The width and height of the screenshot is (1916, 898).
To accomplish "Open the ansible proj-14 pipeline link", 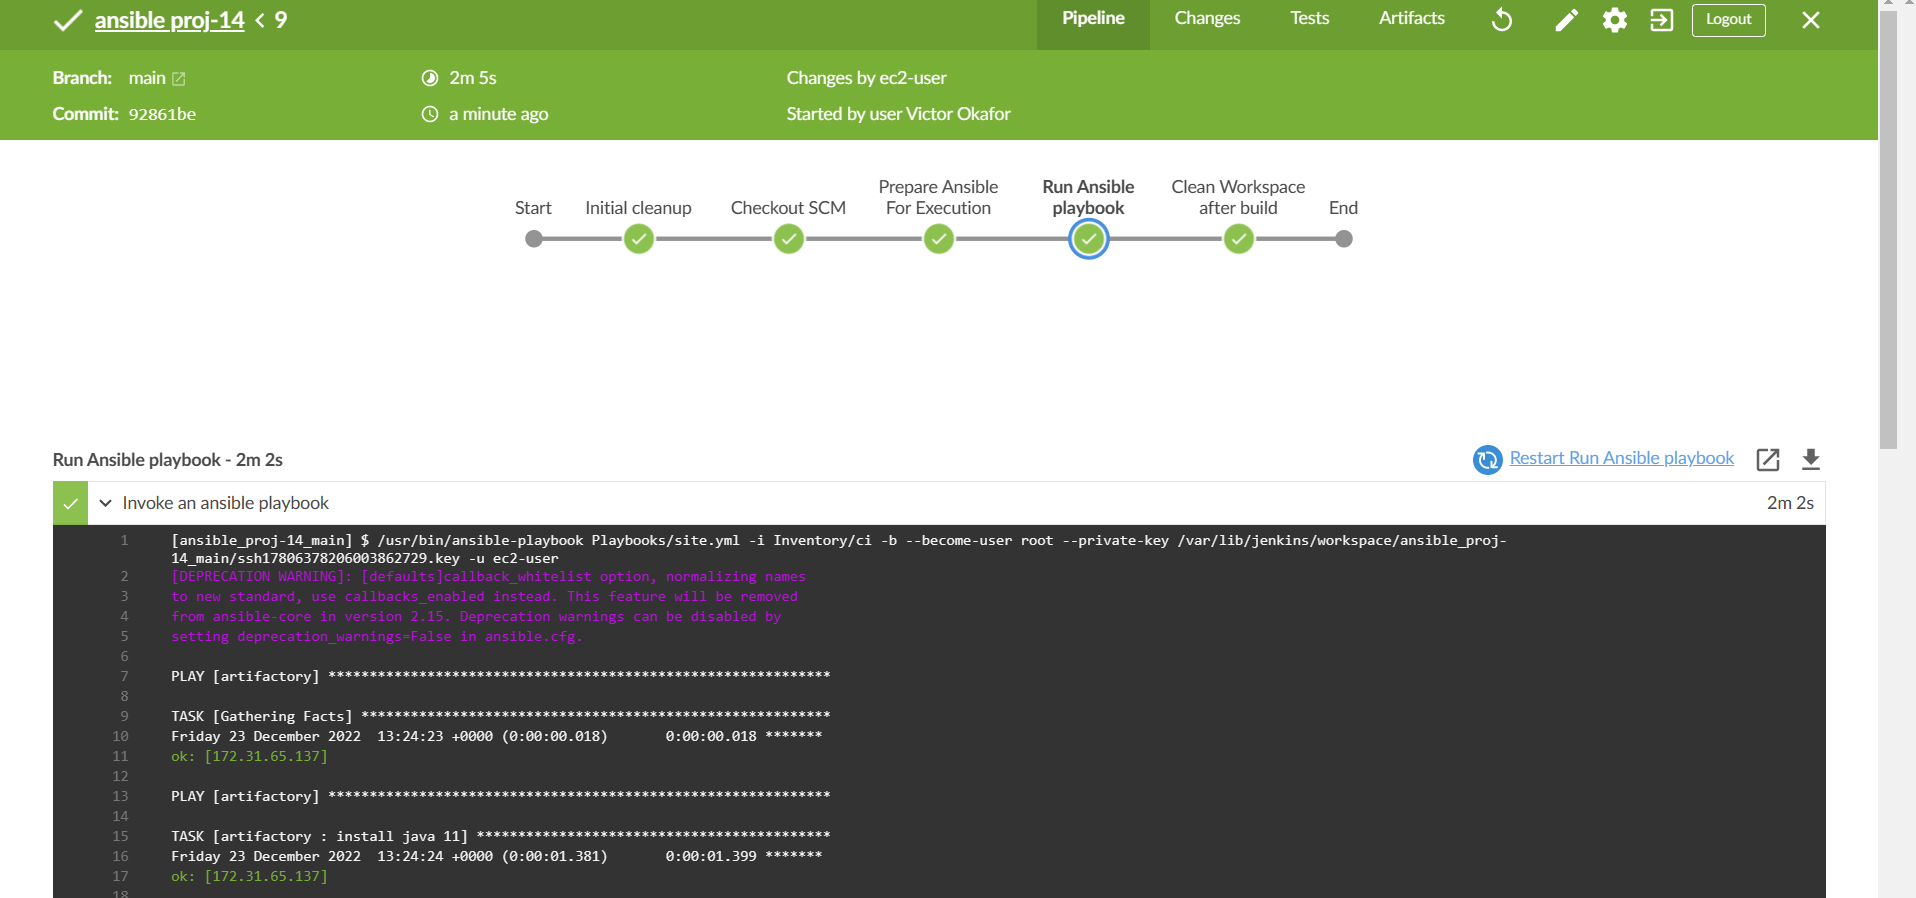I will (x=169, y=20).
